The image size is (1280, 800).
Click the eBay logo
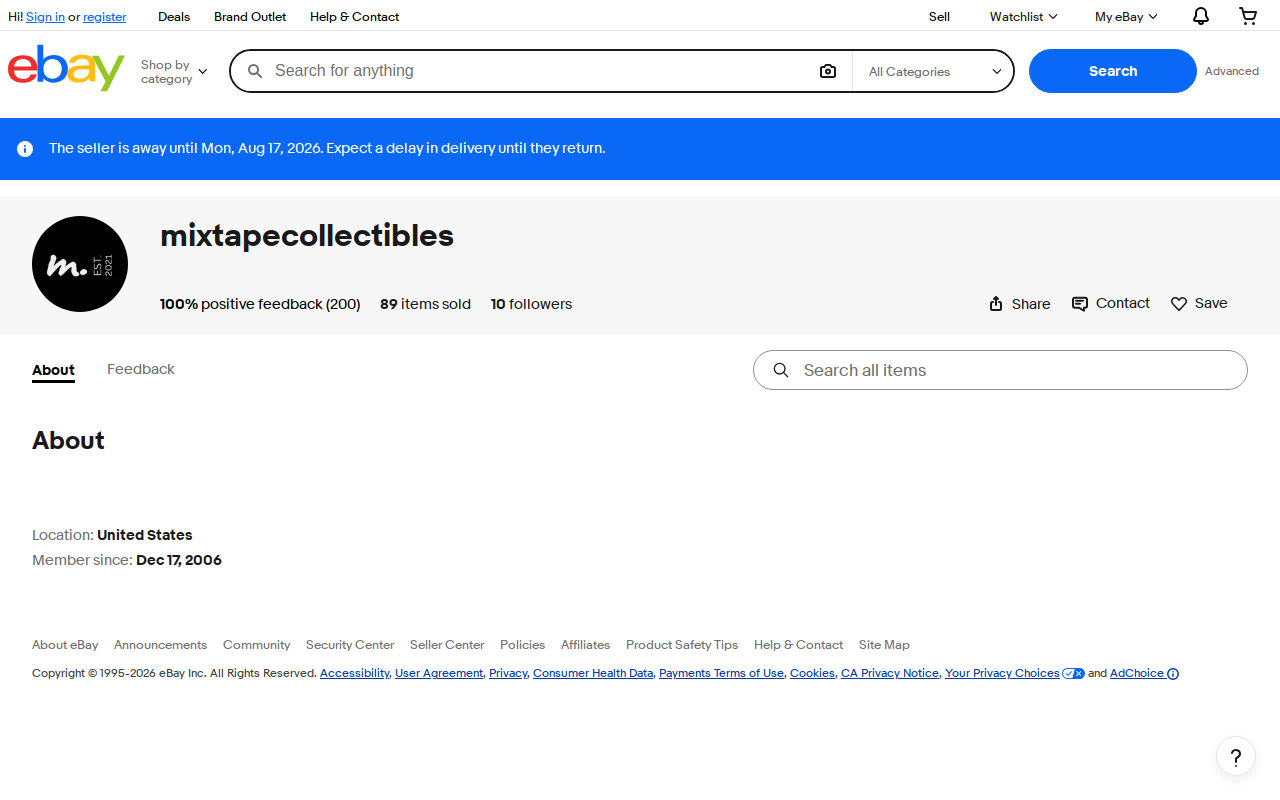tap(66, 68)
